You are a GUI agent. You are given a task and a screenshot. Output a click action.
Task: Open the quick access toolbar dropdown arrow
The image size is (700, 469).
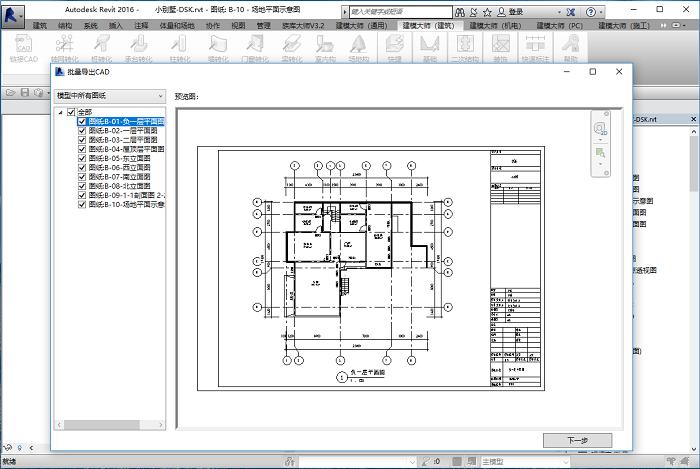pyautogui.click(x=48, y=92)
